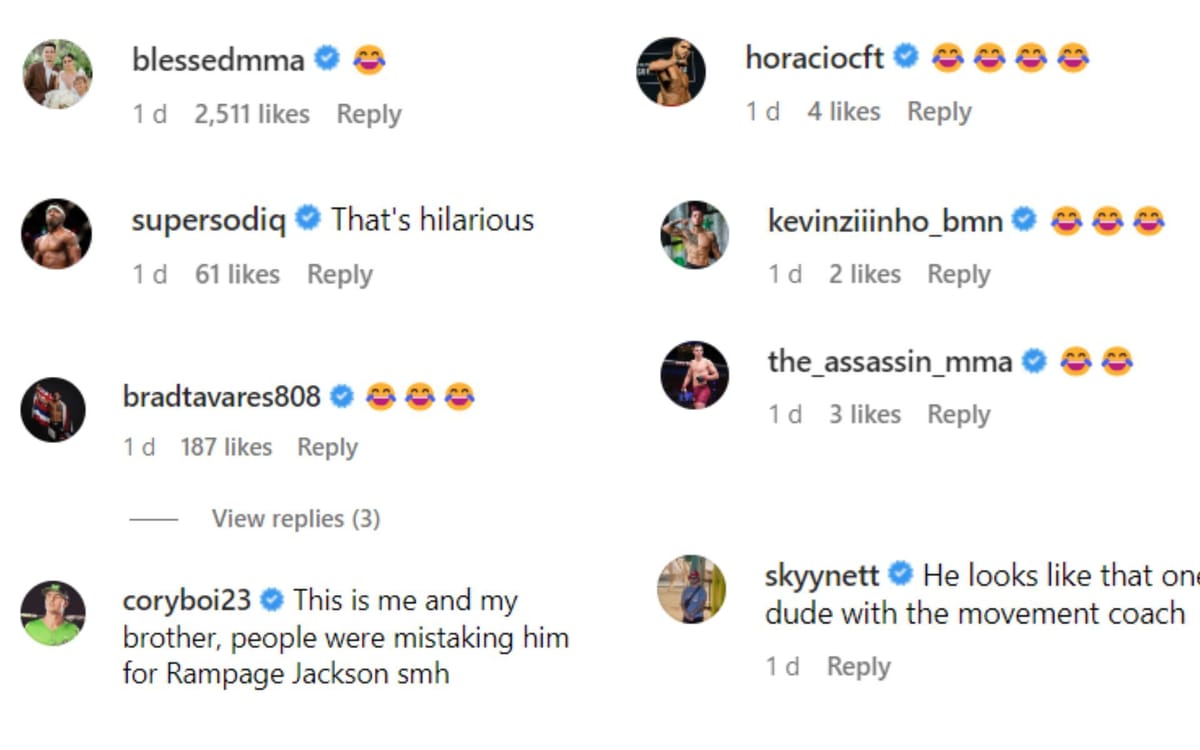Reply to supersodiq's comment
Image resolution: width=1200 pixels, height=750 pixels.
(340, 273)
